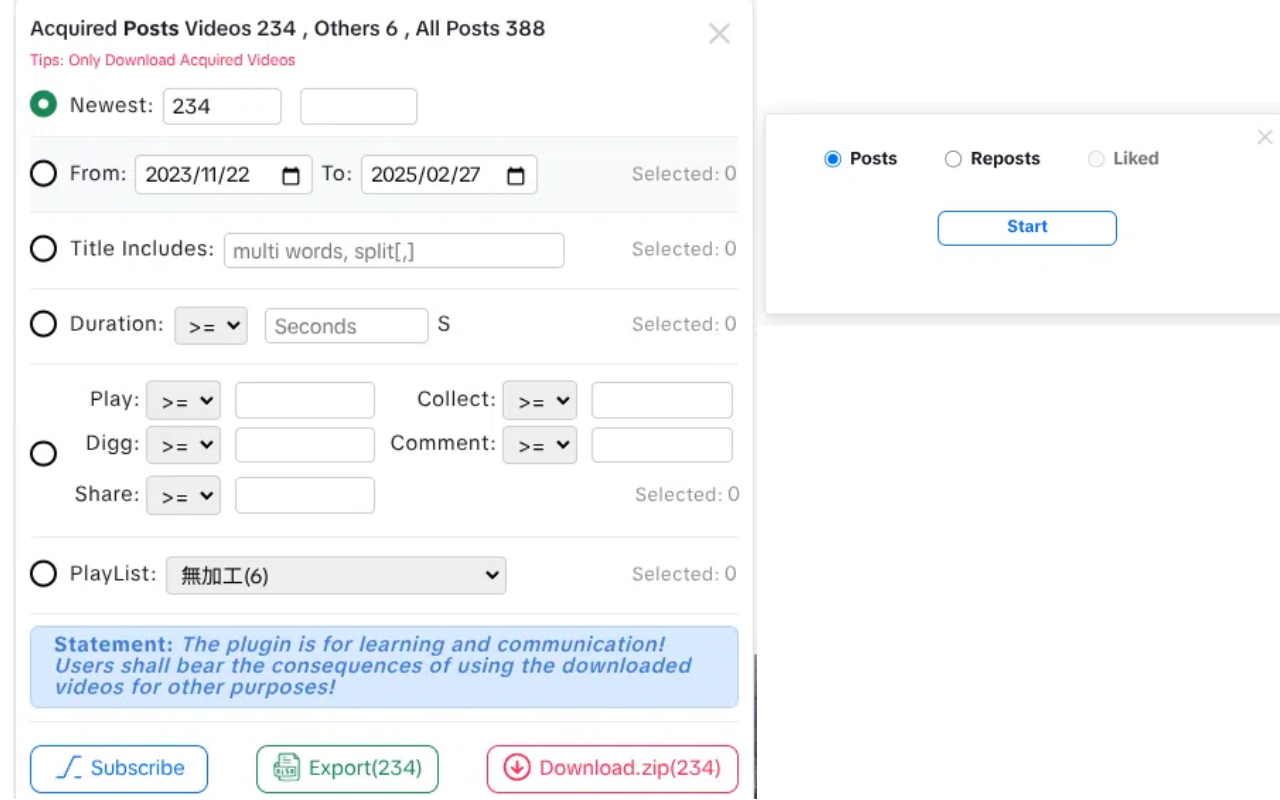The height and width of the screenshot is (800, 1280).
Task: Click the Export(234) spreadsheet button
Action: [x=347, y=768]
